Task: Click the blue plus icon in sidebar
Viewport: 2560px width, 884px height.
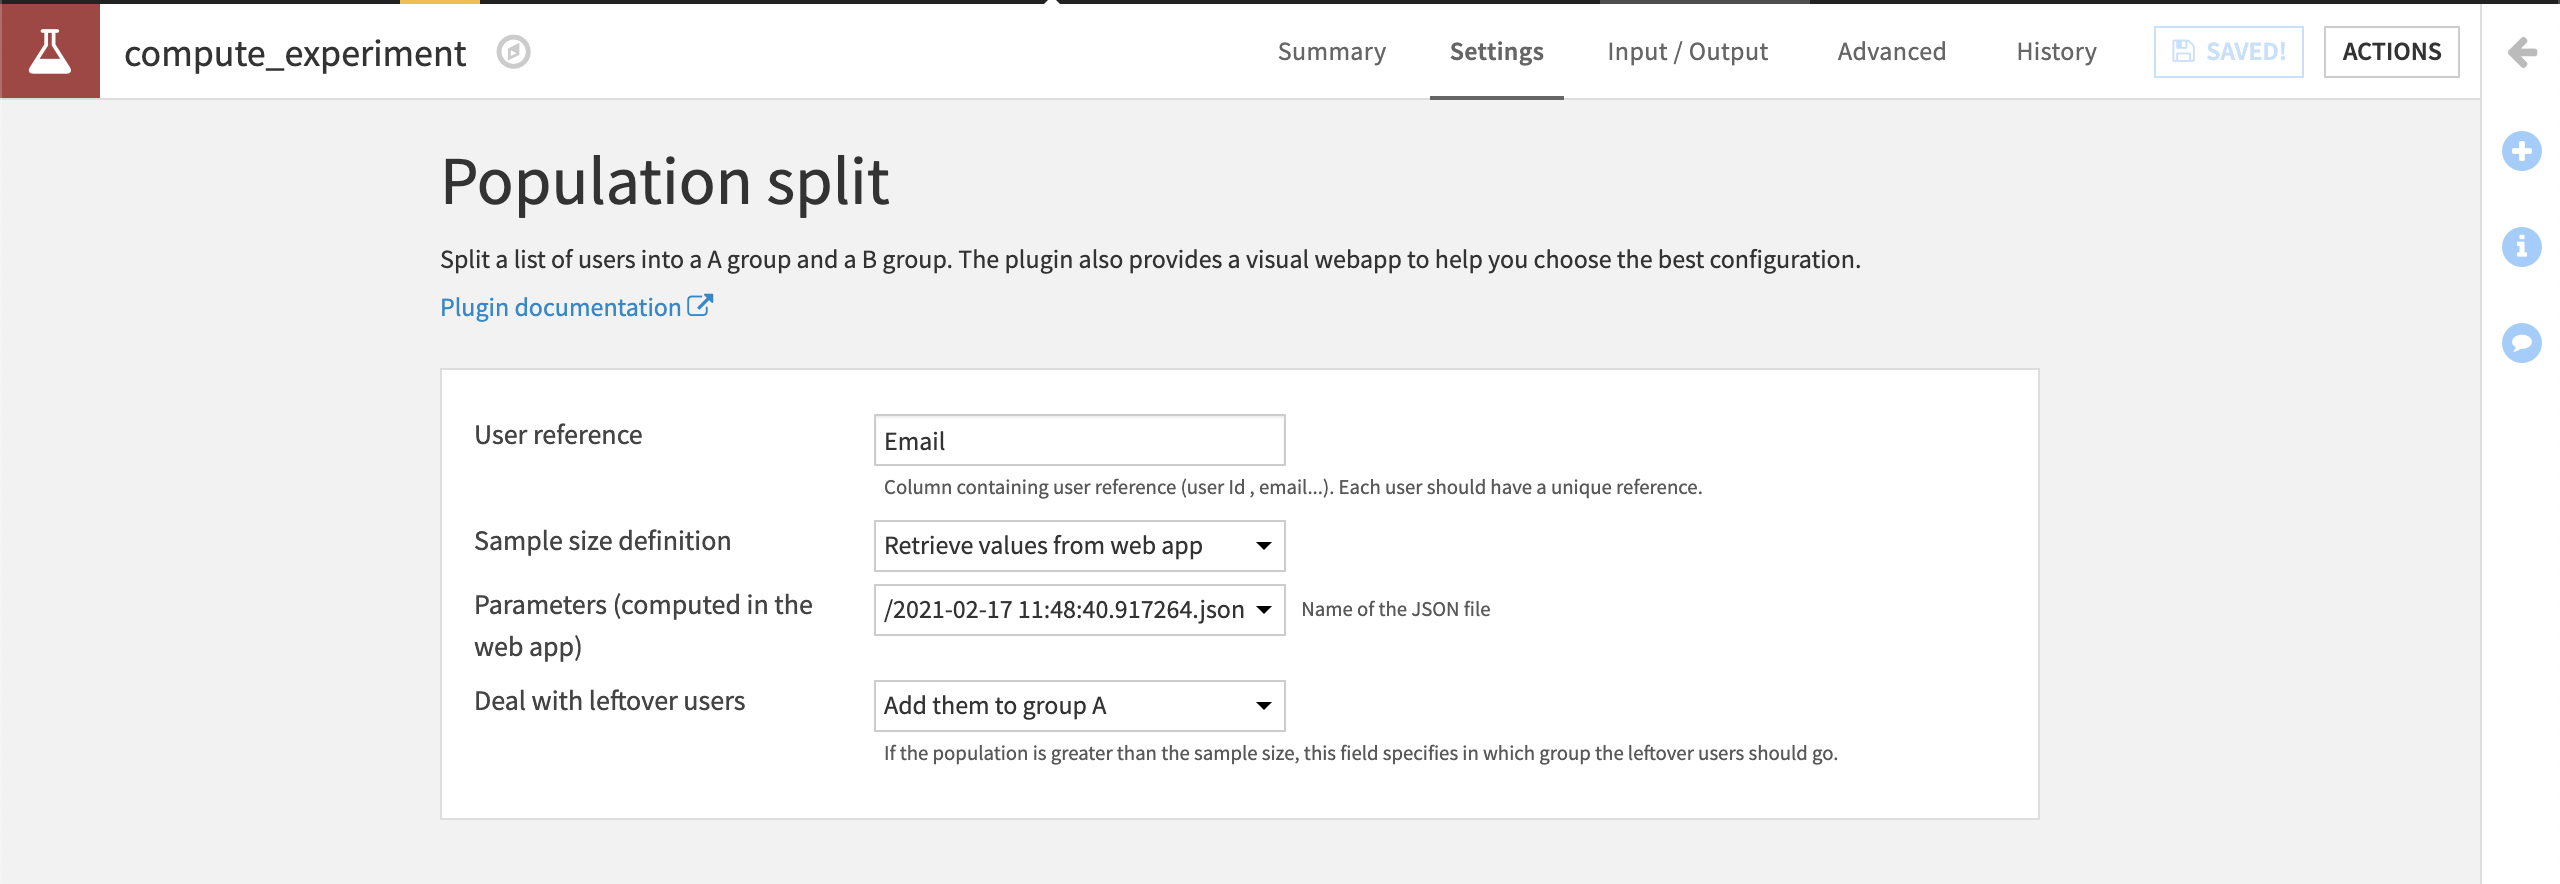Action: click(2522, 151)
